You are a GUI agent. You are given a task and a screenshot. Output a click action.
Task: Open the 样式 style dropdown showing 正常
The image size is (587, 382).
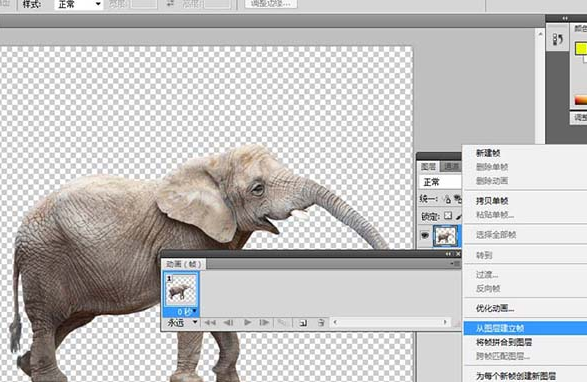point(79,4)
